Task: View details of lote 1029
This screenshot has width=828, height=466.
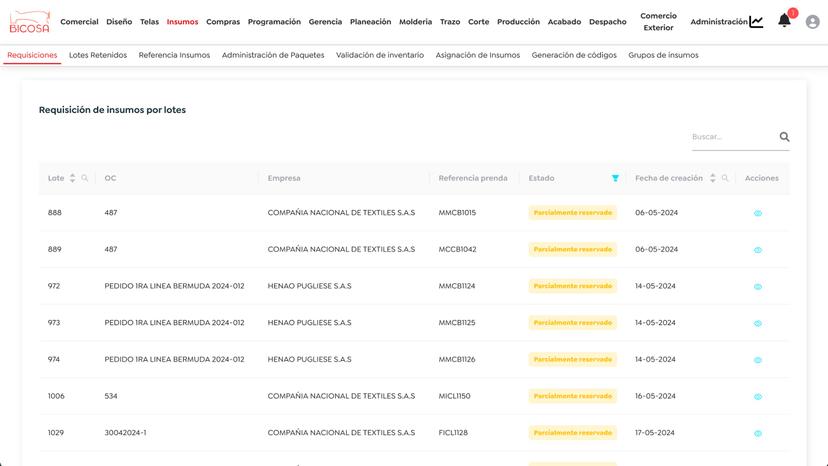Action: [757, 433]
